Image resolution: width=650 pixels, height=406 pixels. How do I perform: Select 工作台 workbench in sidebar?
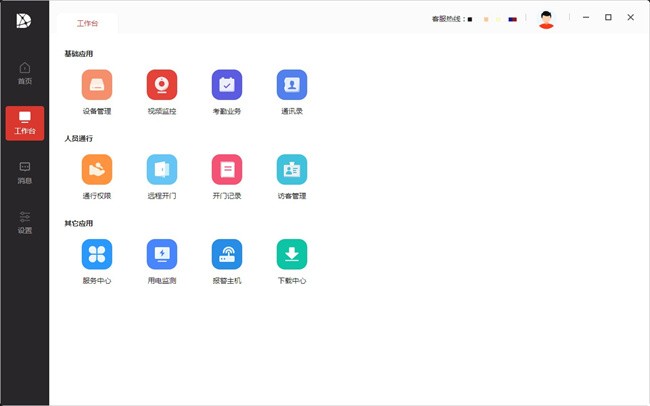click(x=25, y=123)
